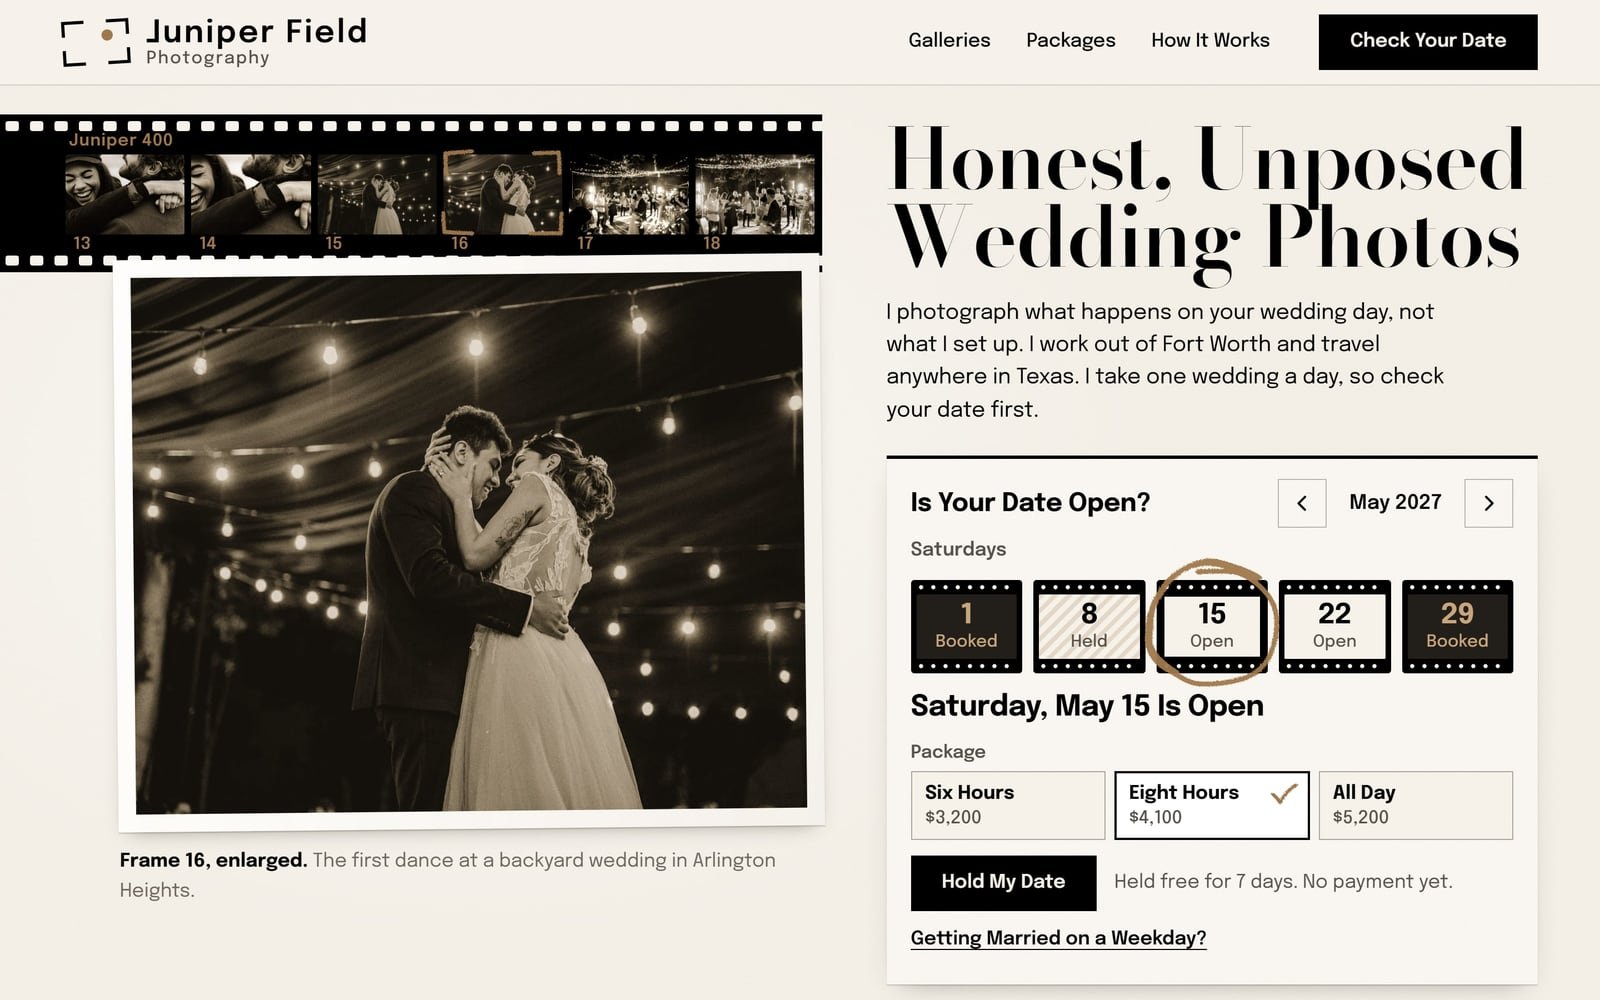
Task: Select filmstrip frame 18 thumbnail
Action: point(755,194)
